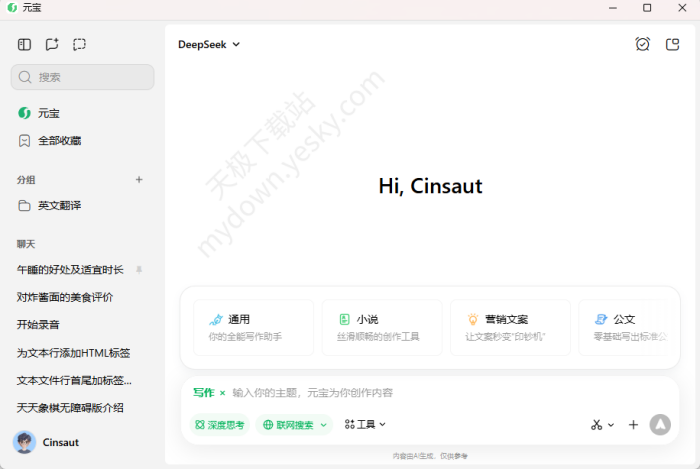Click the 搜索 search field
The image size is (700, 469).
click(x=83, y=77)
